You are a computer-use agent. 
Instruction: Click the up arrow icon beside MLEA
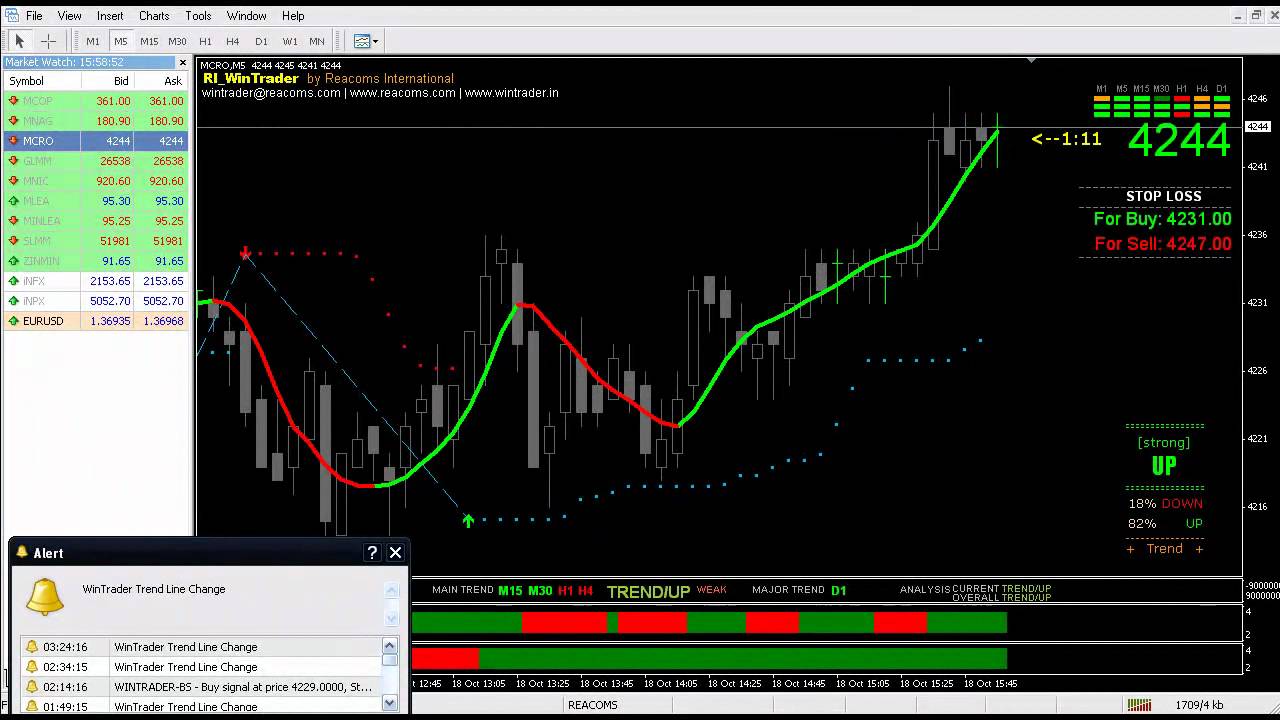point(13,201)
